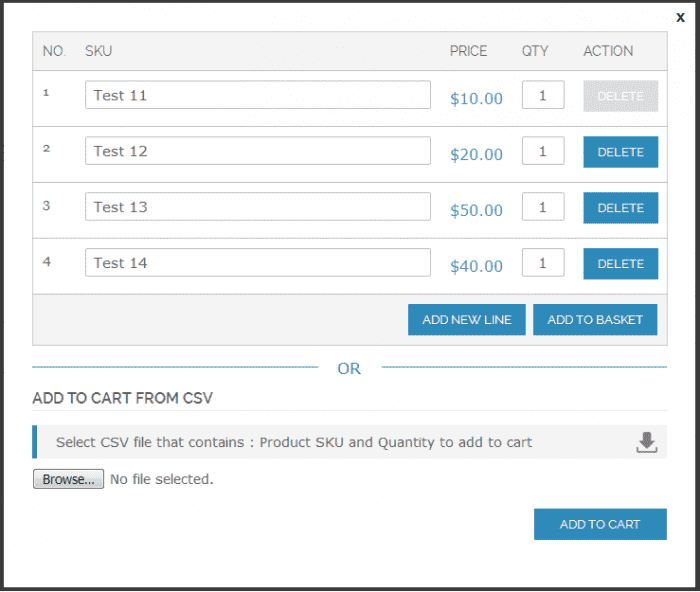Click the $10.00 price of Test 11
Viewport: 700px width, 592px height.
coord(476,98)
